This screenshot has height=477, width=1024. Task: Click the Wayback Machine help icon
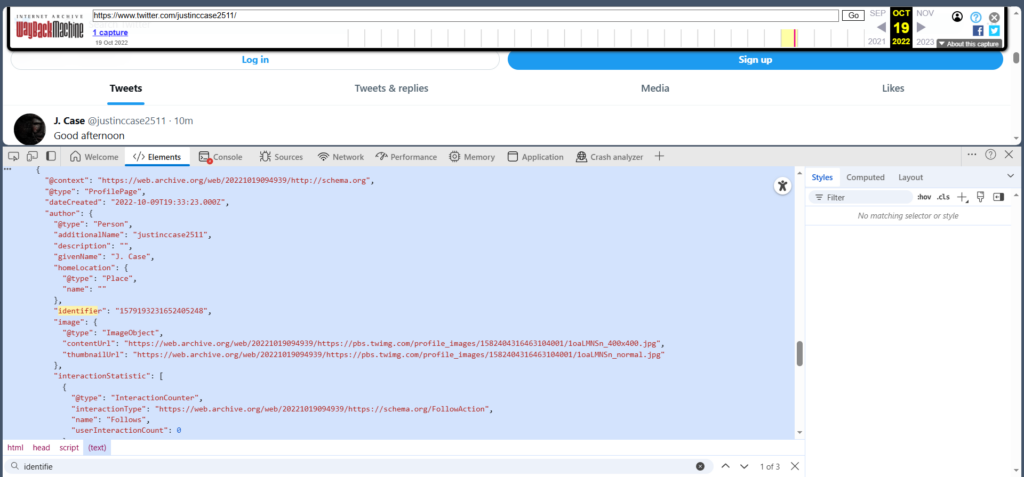point(976,17)
